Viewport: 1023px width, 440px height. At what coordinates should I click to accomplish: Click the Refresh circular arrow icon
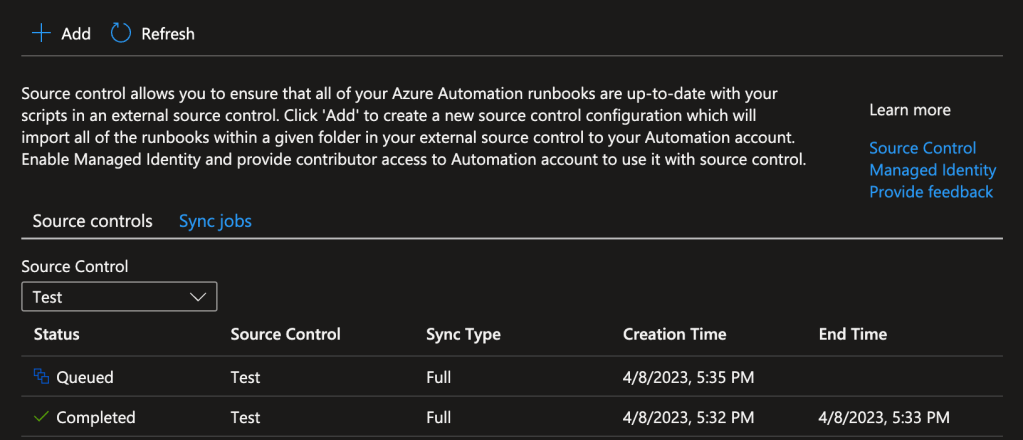[x=121, y=34]
